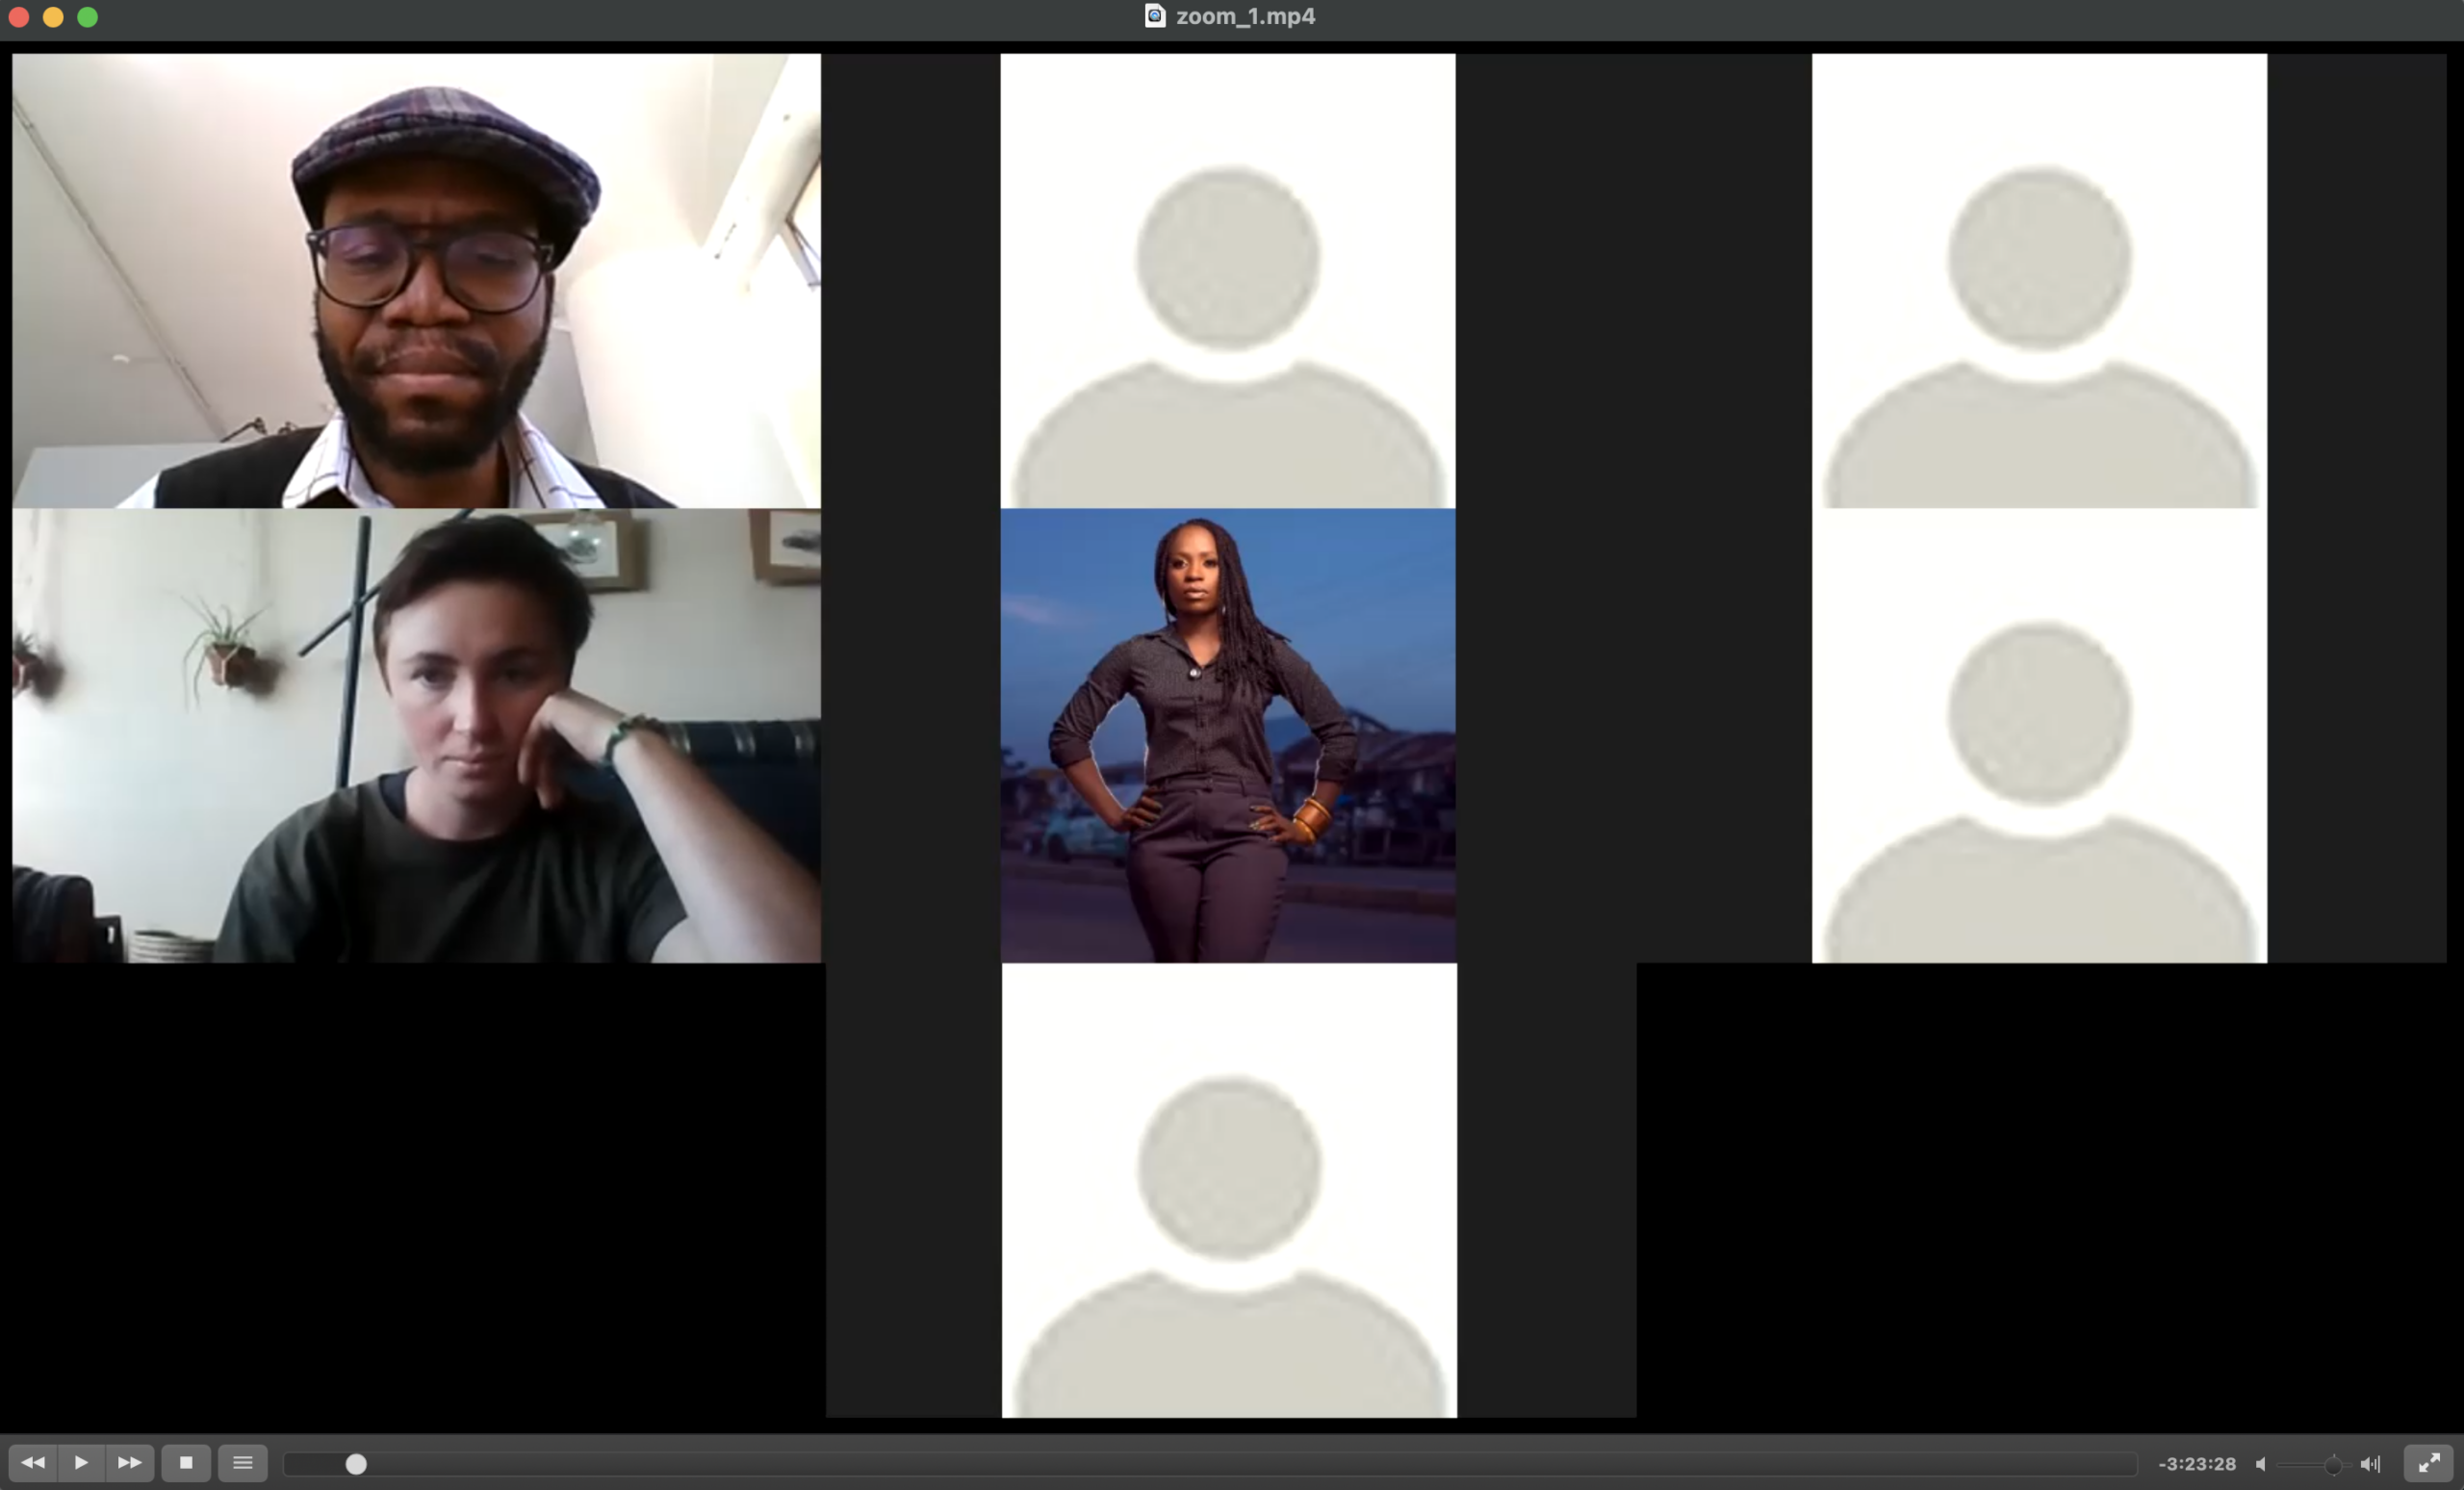Click profile photo of woman with braids
2464x1490 pixels.
click(x=1228, y=736)
